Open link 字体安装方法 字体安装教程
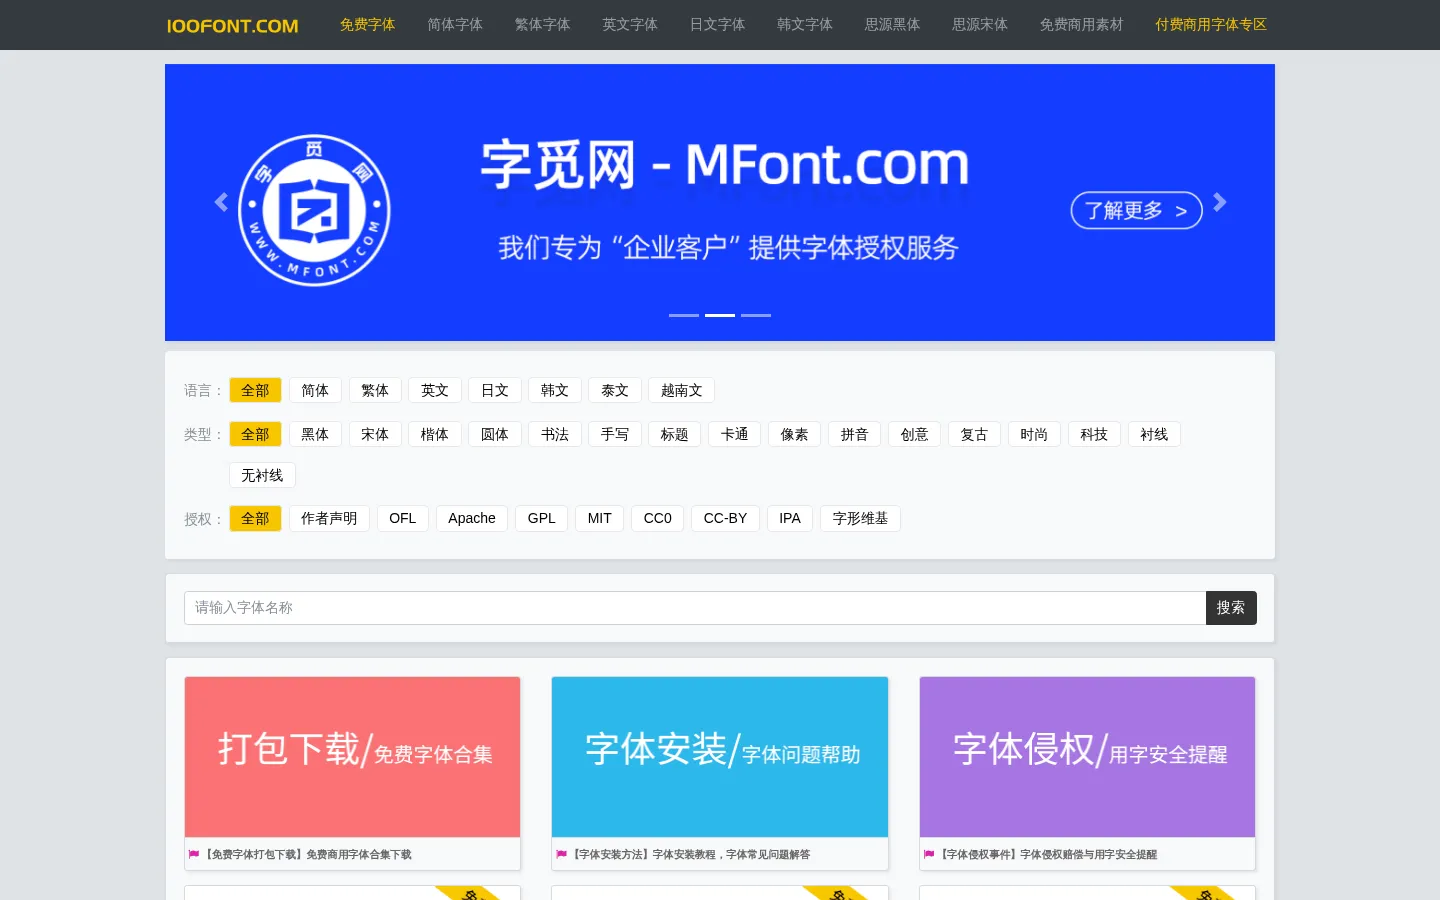The image size is (1440, 900). [x=691, y=854]
